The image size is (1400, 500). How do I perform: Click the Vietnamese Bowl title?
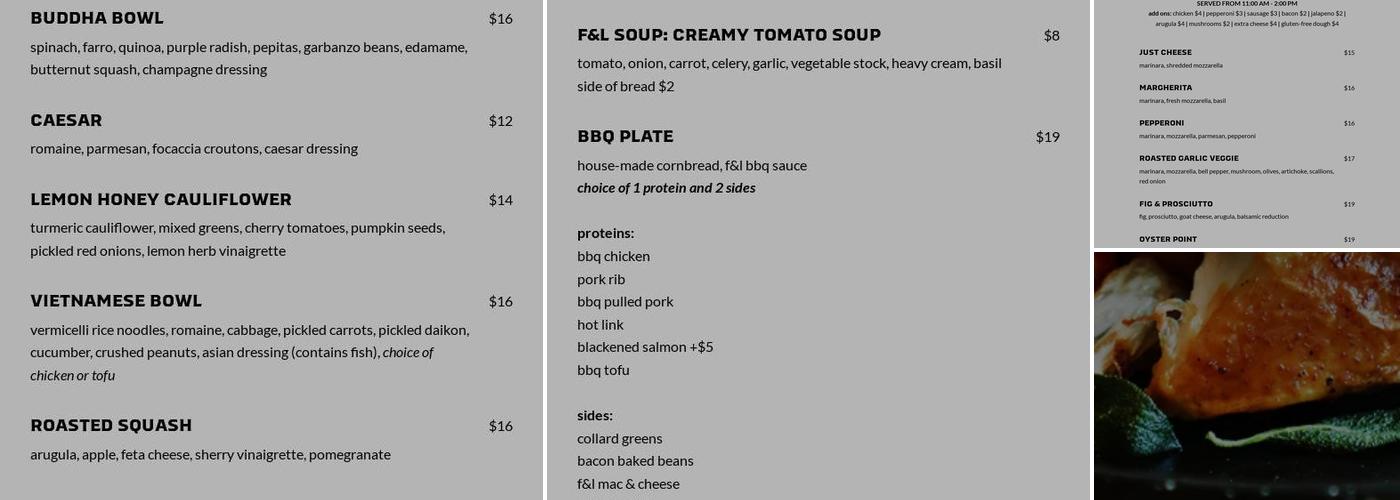click(x=116, y=301)
